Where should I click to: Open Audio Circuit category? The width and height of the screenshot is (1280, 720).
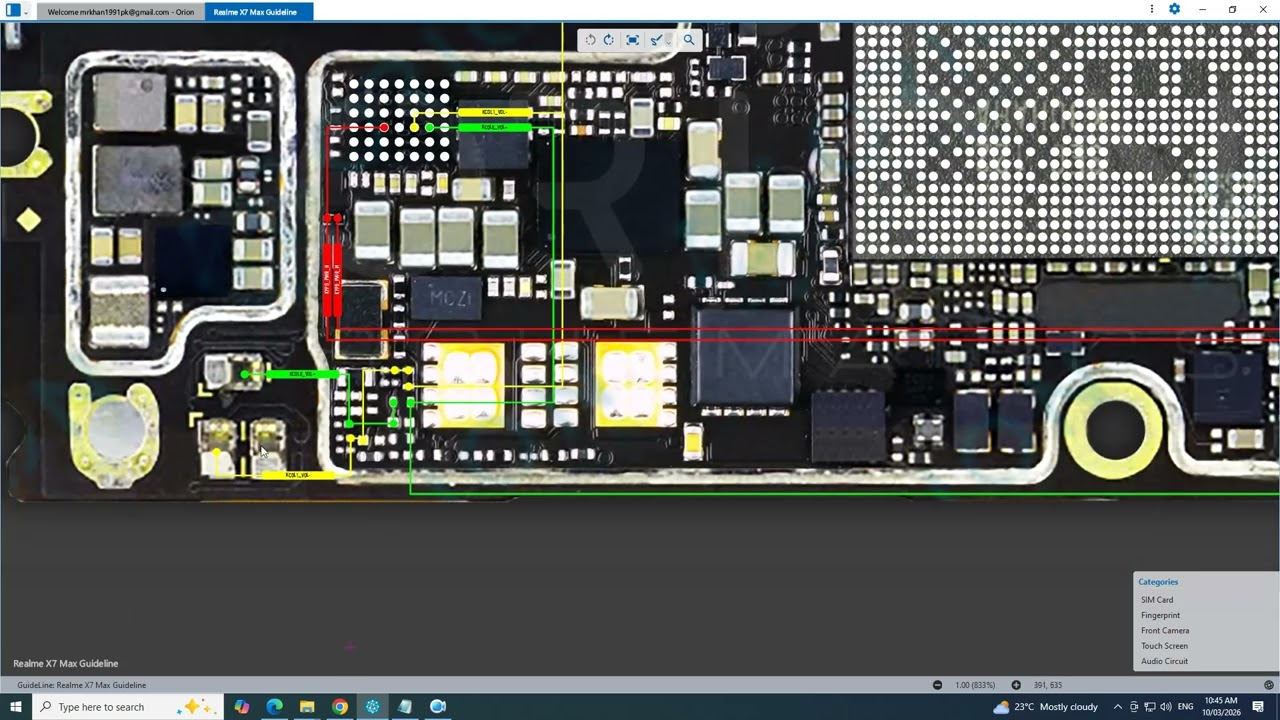tap(1164, 661)
